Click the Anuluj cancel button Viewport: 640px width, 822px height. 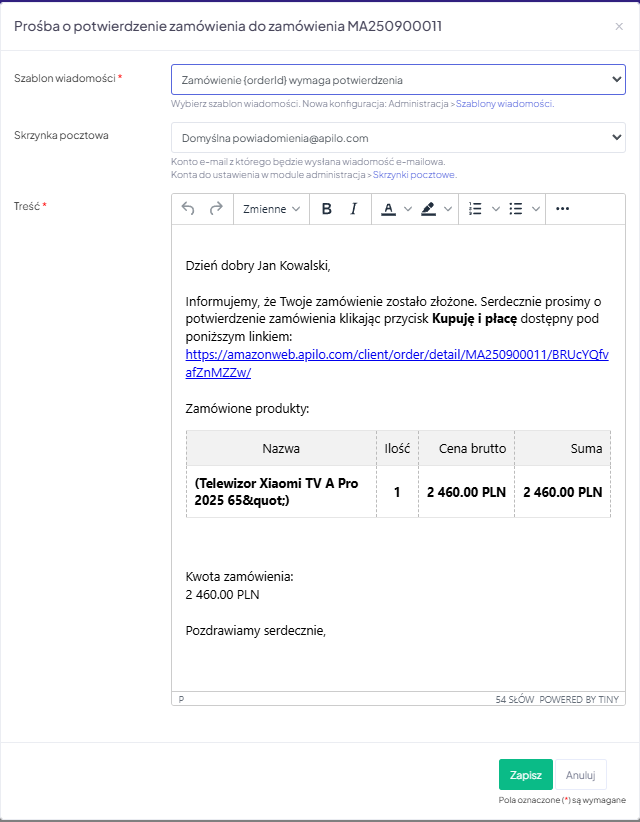coord(580,775)
